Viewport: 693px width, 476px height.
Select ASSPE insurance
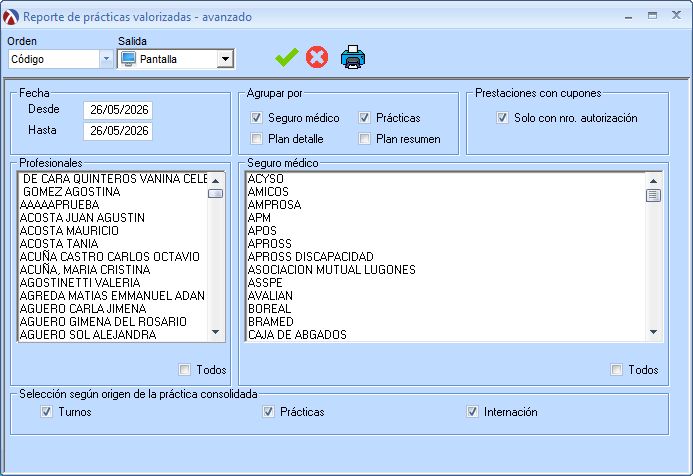446,282
